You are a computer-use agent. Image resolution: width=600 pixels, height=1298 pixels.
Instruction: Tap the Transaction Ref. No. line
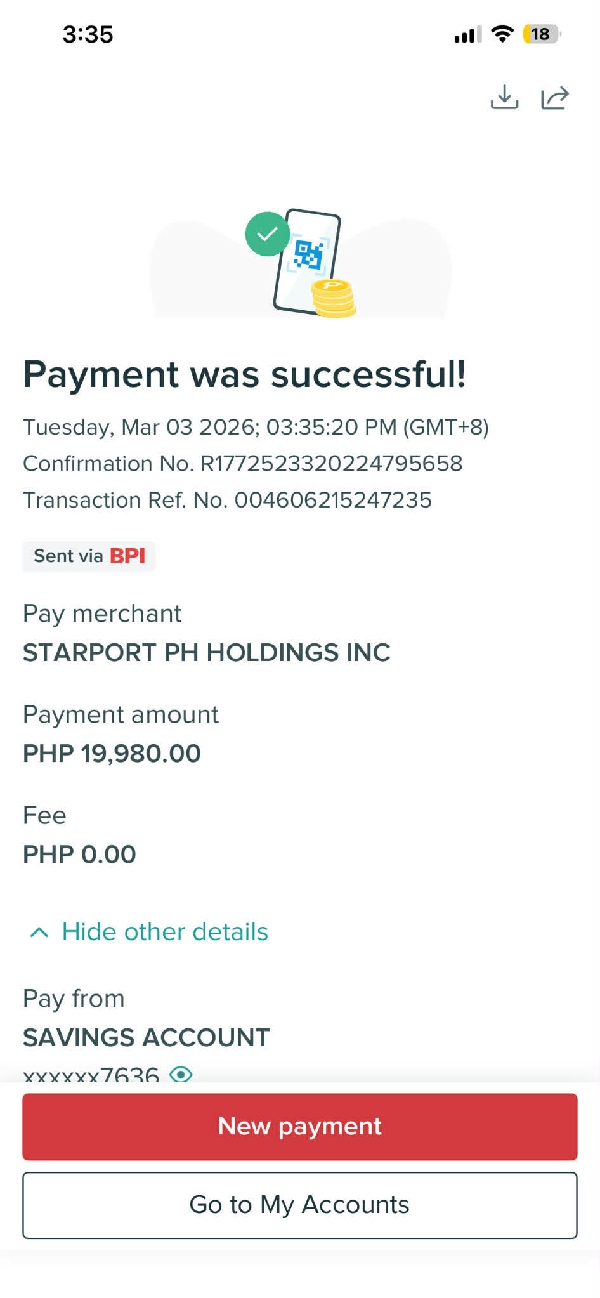(x=228, y=500)
